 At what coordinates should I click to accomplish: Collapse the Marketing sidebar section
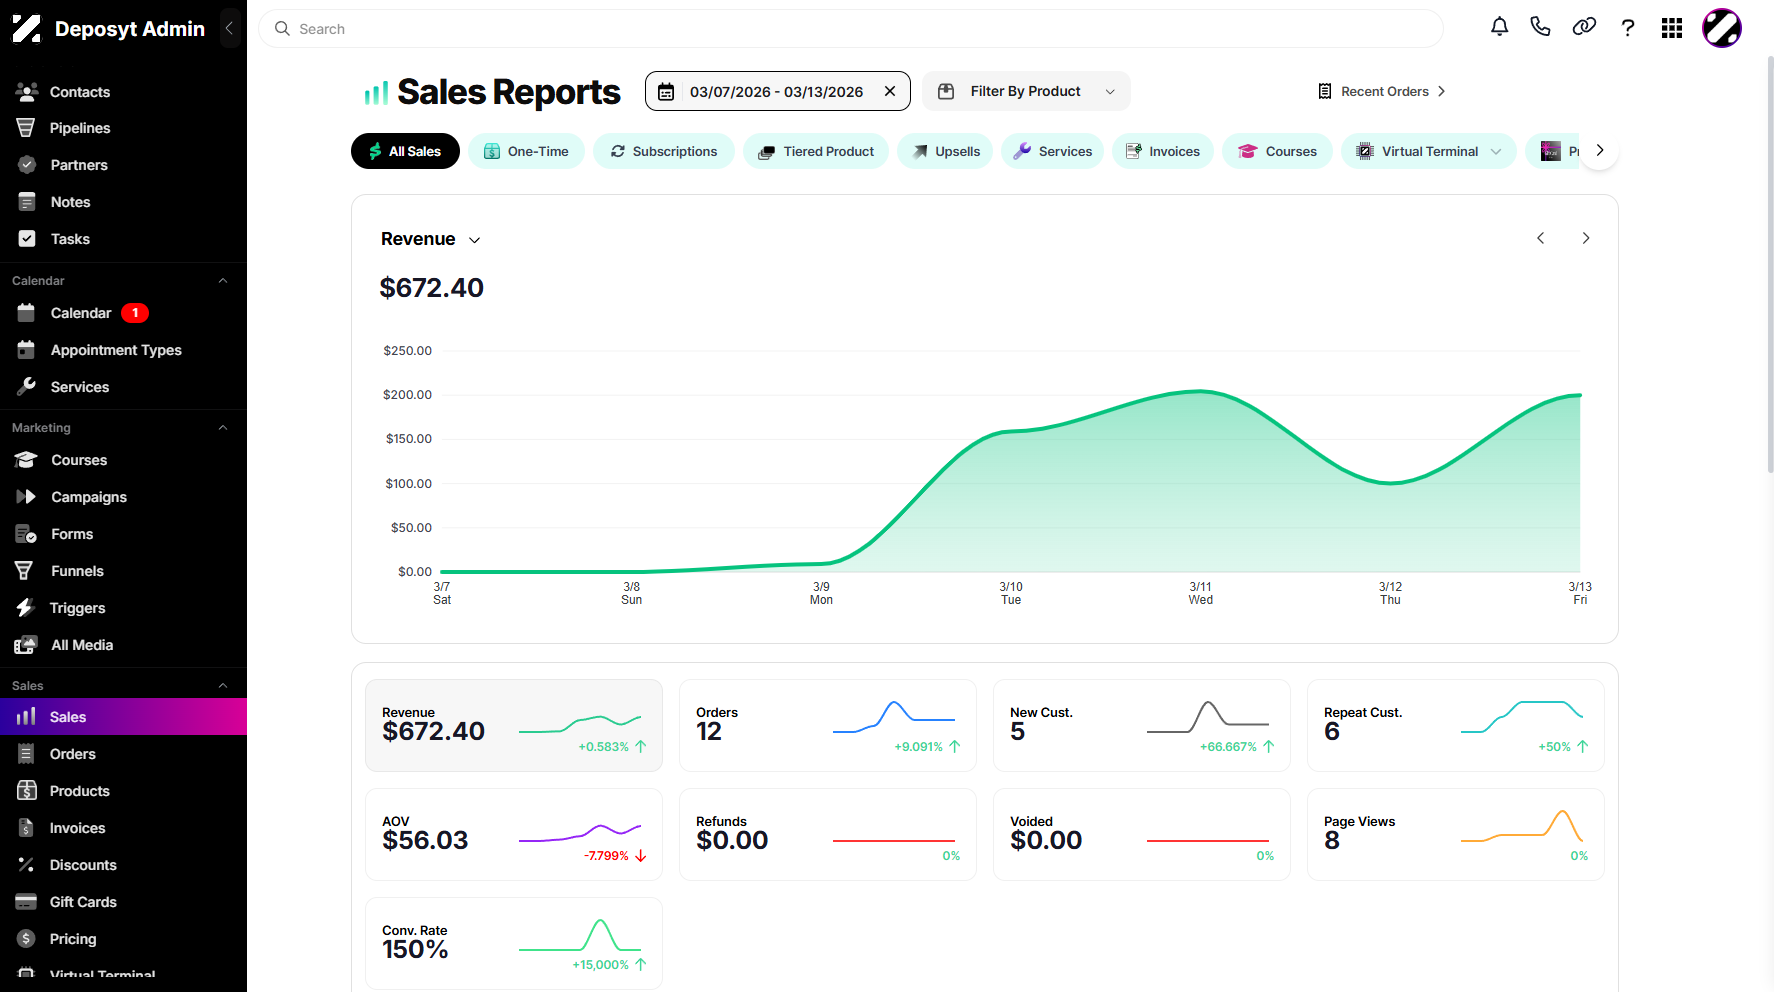tap(223, 428)
